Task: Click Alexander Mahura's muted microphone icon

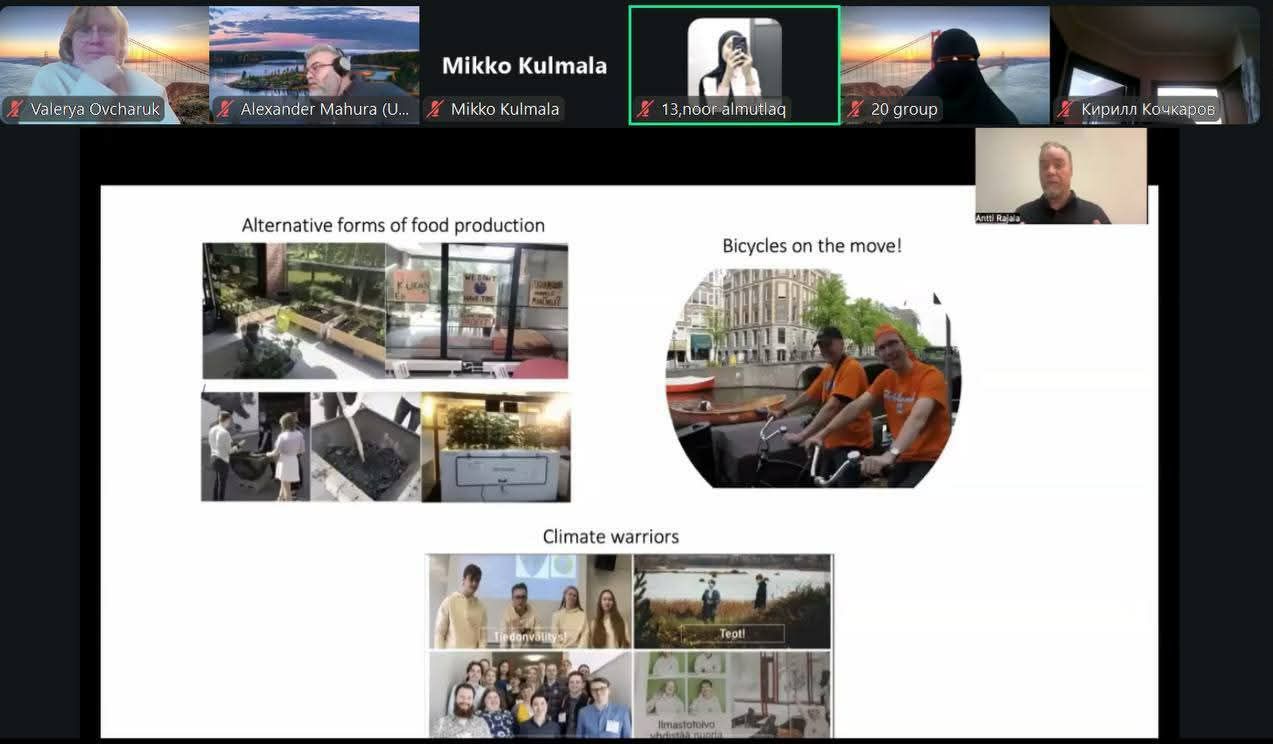Action: pyautogui.click(x=225, y=109)
